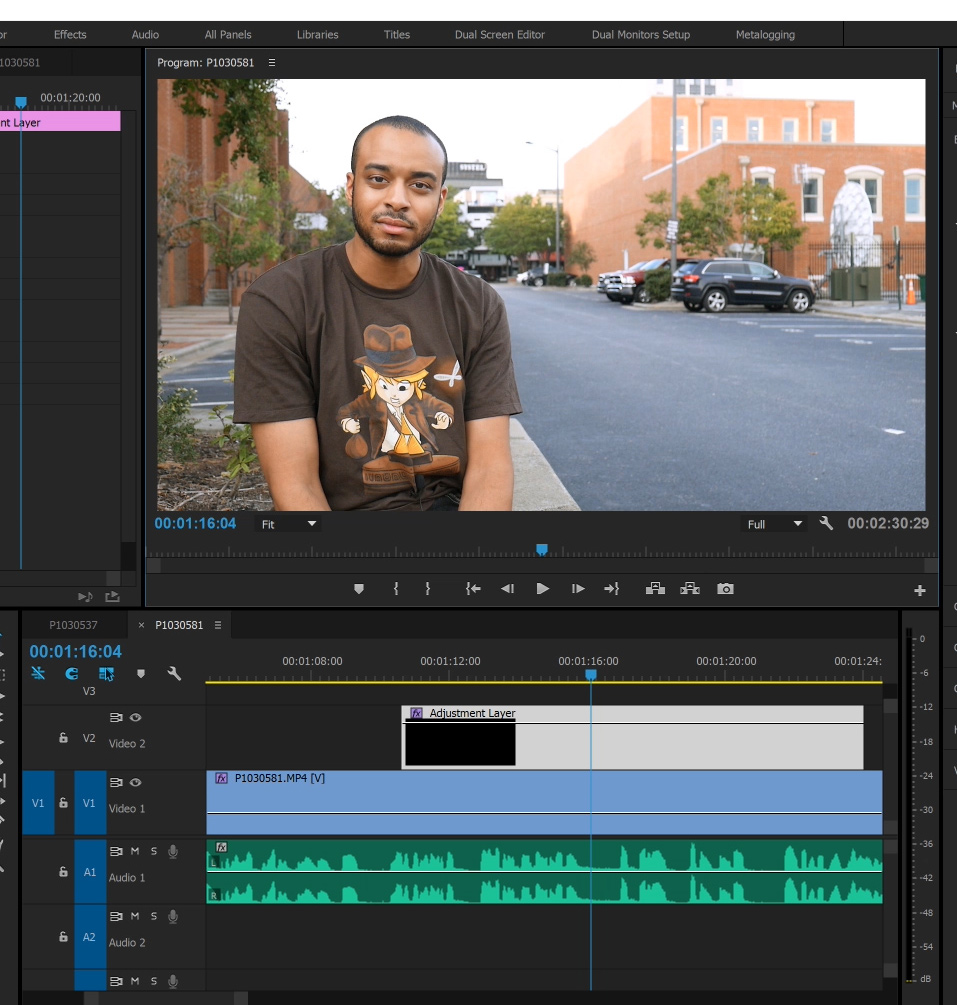Click fx badge on Audio 1 clip
This screenshot has height=1005, width=957.
[221, 847]
